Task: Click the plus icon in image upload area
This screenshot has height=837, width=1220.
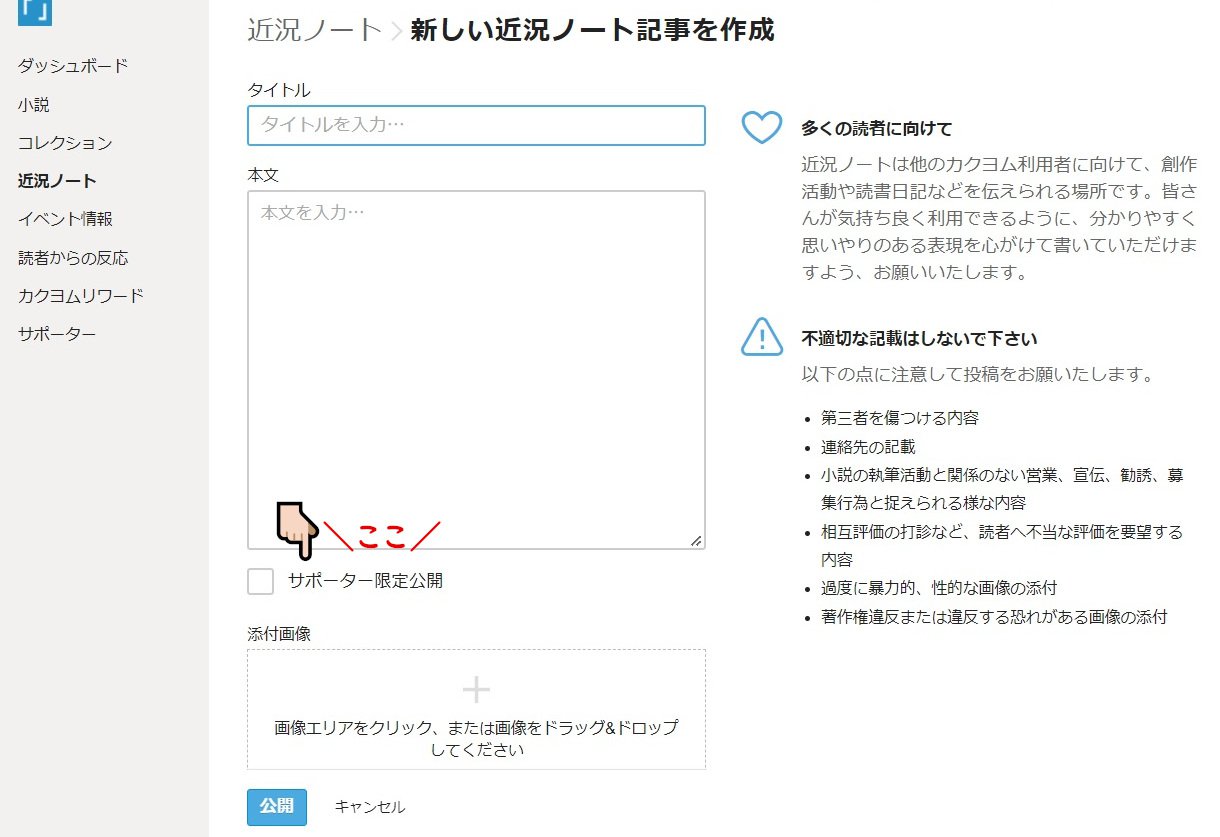Action: click(476, 689)
